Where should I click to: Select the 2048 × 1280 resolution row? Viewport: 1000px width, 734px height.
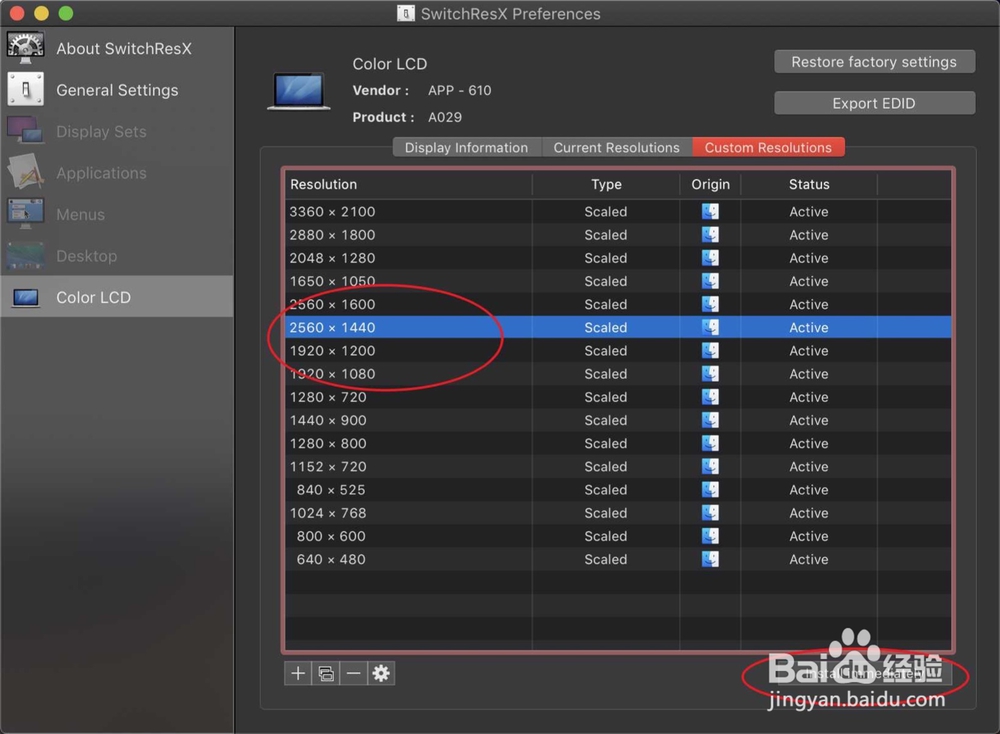(618, 258)
